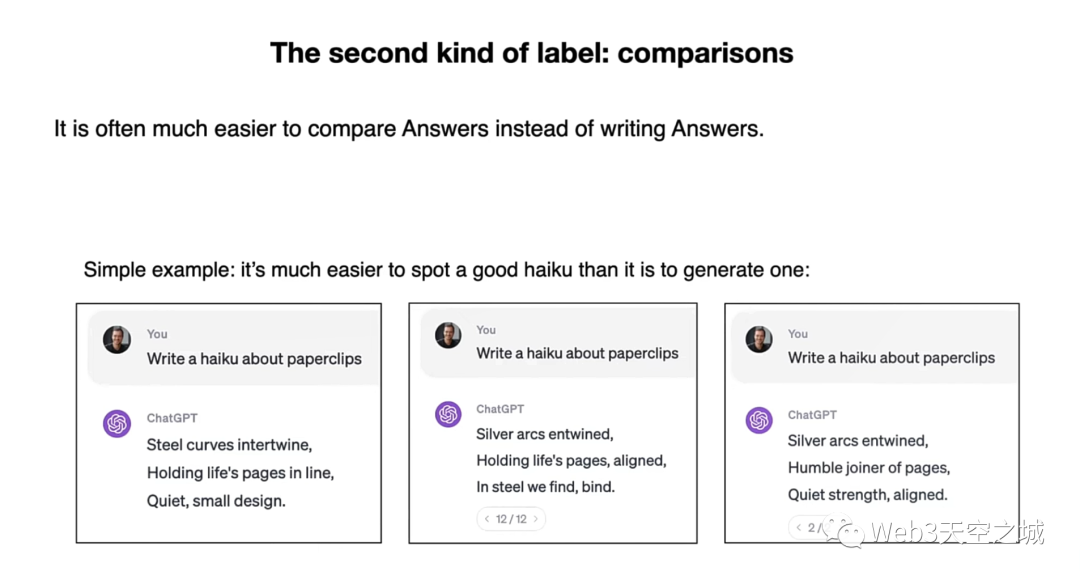
Task: Click previous arrow in right card pager
Action: [x=799, y=528]
